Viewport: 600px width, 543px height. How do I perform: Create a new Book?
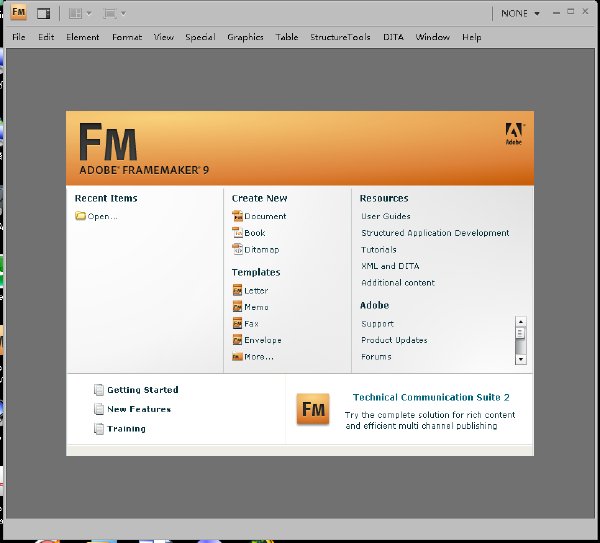(x=255, y=233)
